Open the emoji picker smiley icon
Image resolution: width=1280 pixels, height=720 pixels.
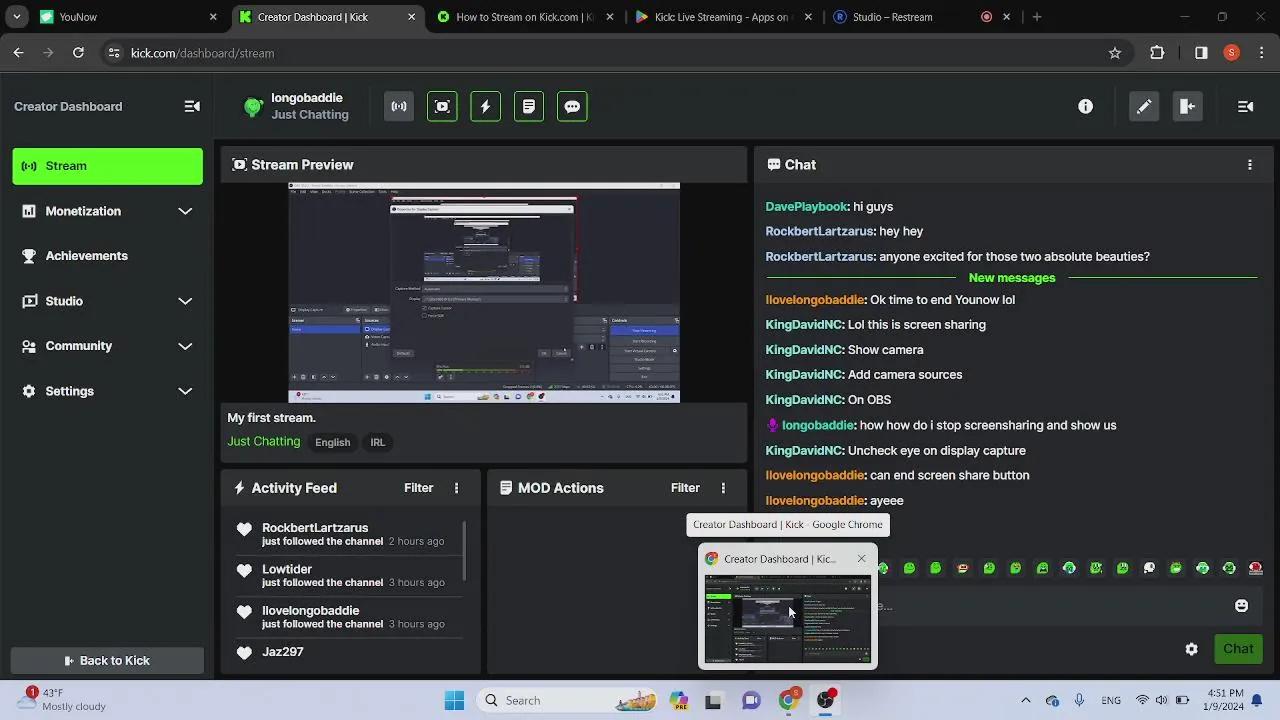1241,606
